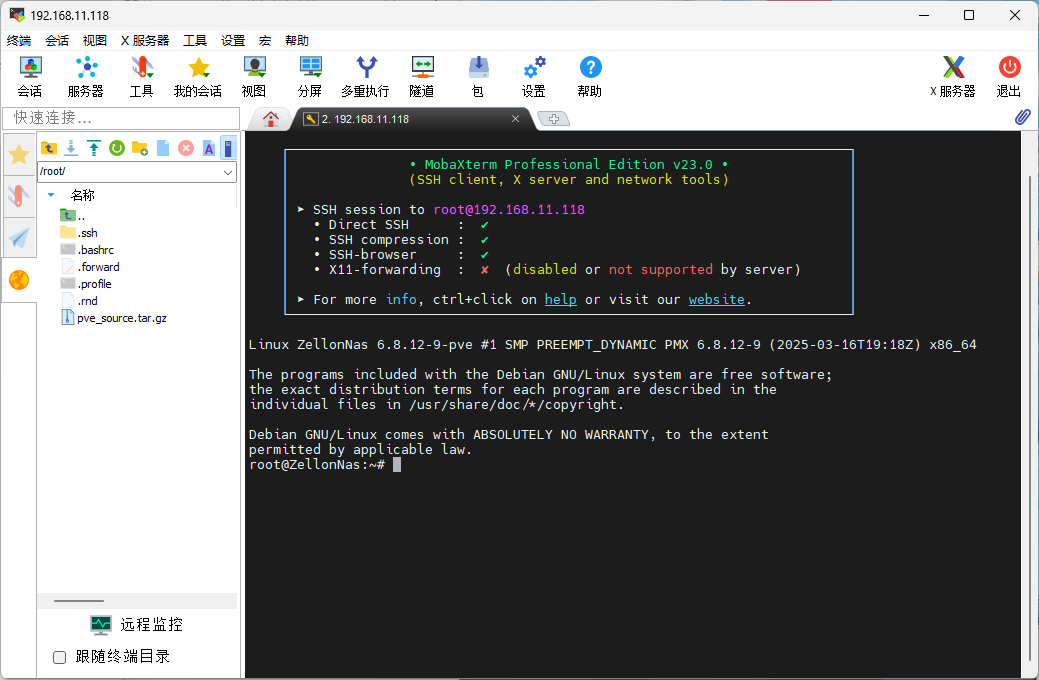1039x680 pixels.
Task: Click the 帮助 question mark icon
Action: tap(590, 76)
